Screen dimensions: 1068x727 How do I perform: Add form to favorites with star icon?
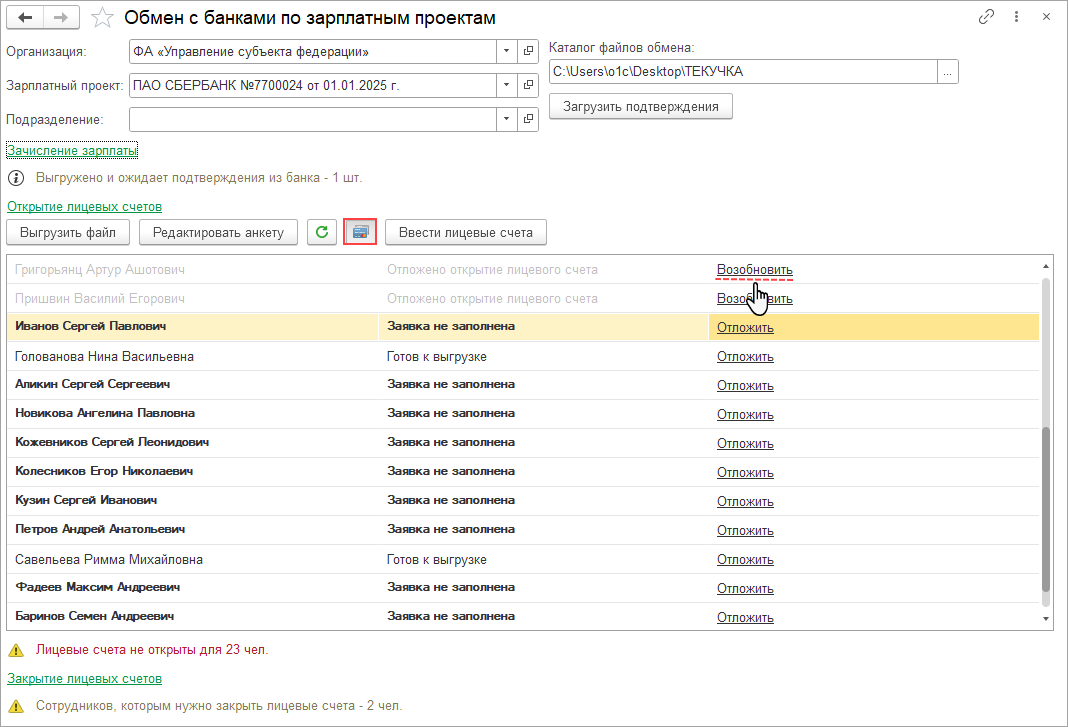(102, 18)
